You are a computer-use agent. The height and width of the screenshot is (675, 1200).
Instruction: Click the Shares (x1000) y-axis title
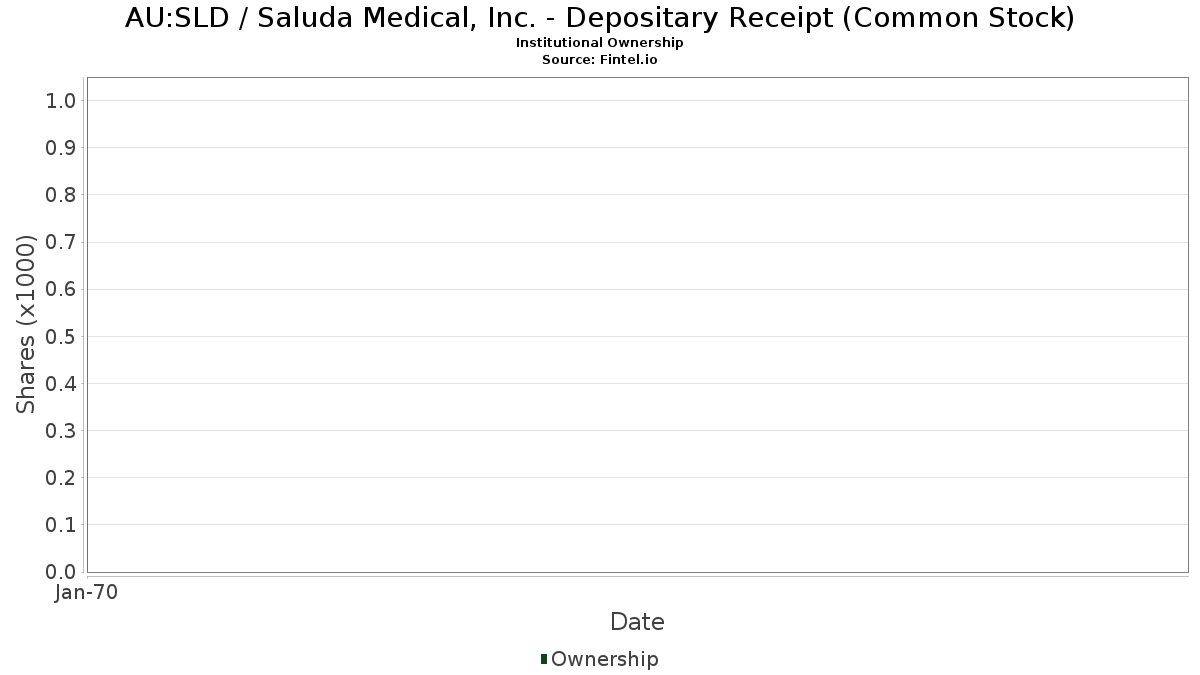(x=26, y=325)
